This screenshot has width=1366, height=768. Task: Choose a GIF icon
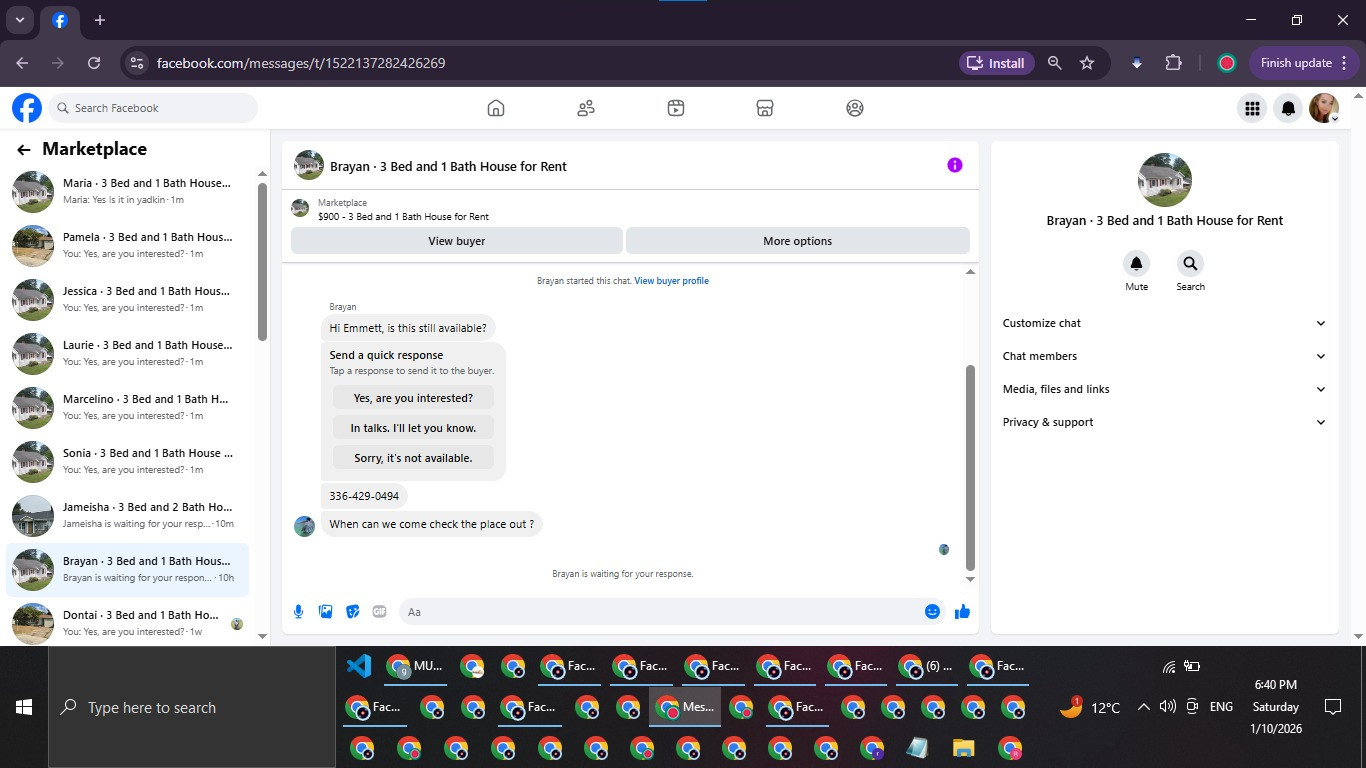[x=379, y=612]
